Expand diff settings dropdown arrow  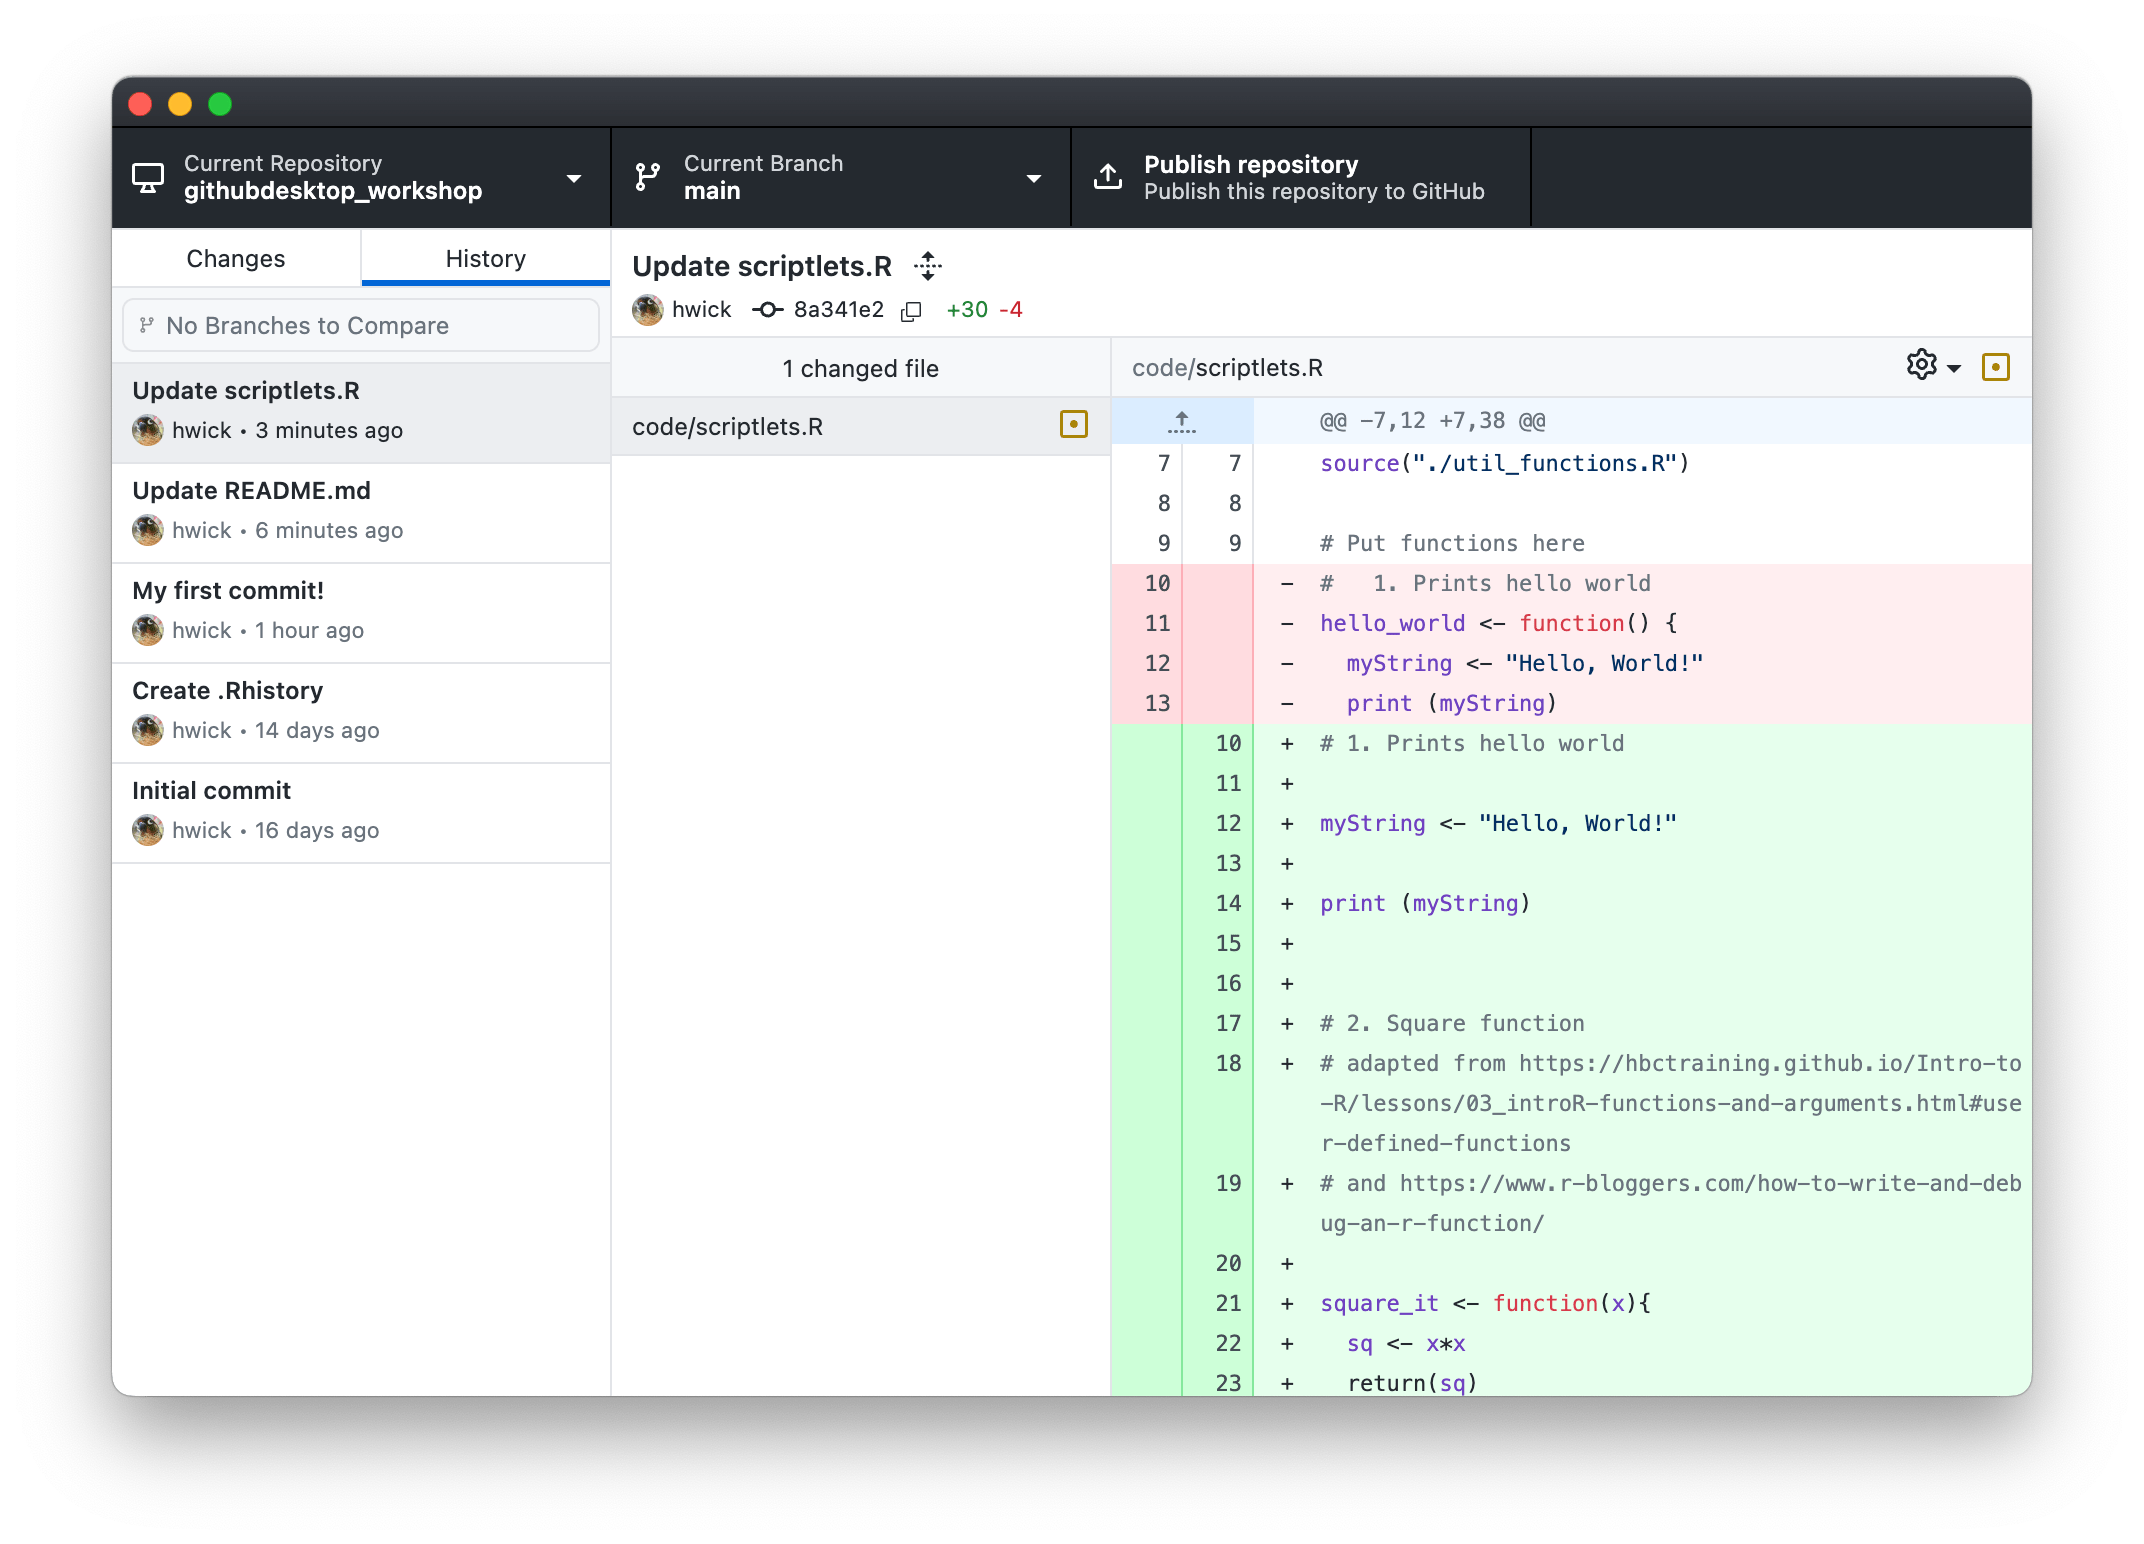click(1954, 368)
